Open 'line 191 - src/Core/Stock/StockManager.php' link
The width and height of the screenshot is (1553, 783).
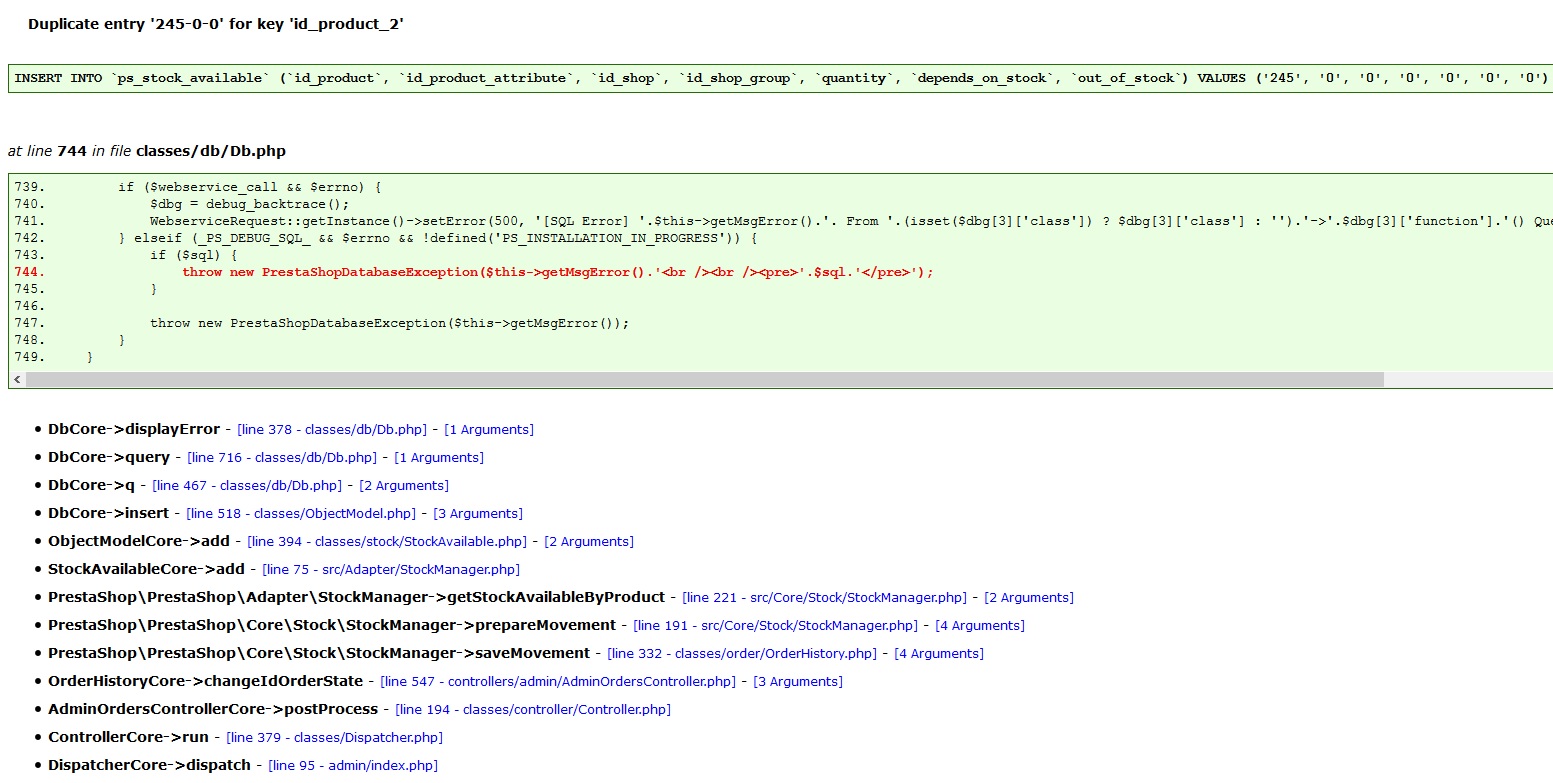click(x=775, y=625)
